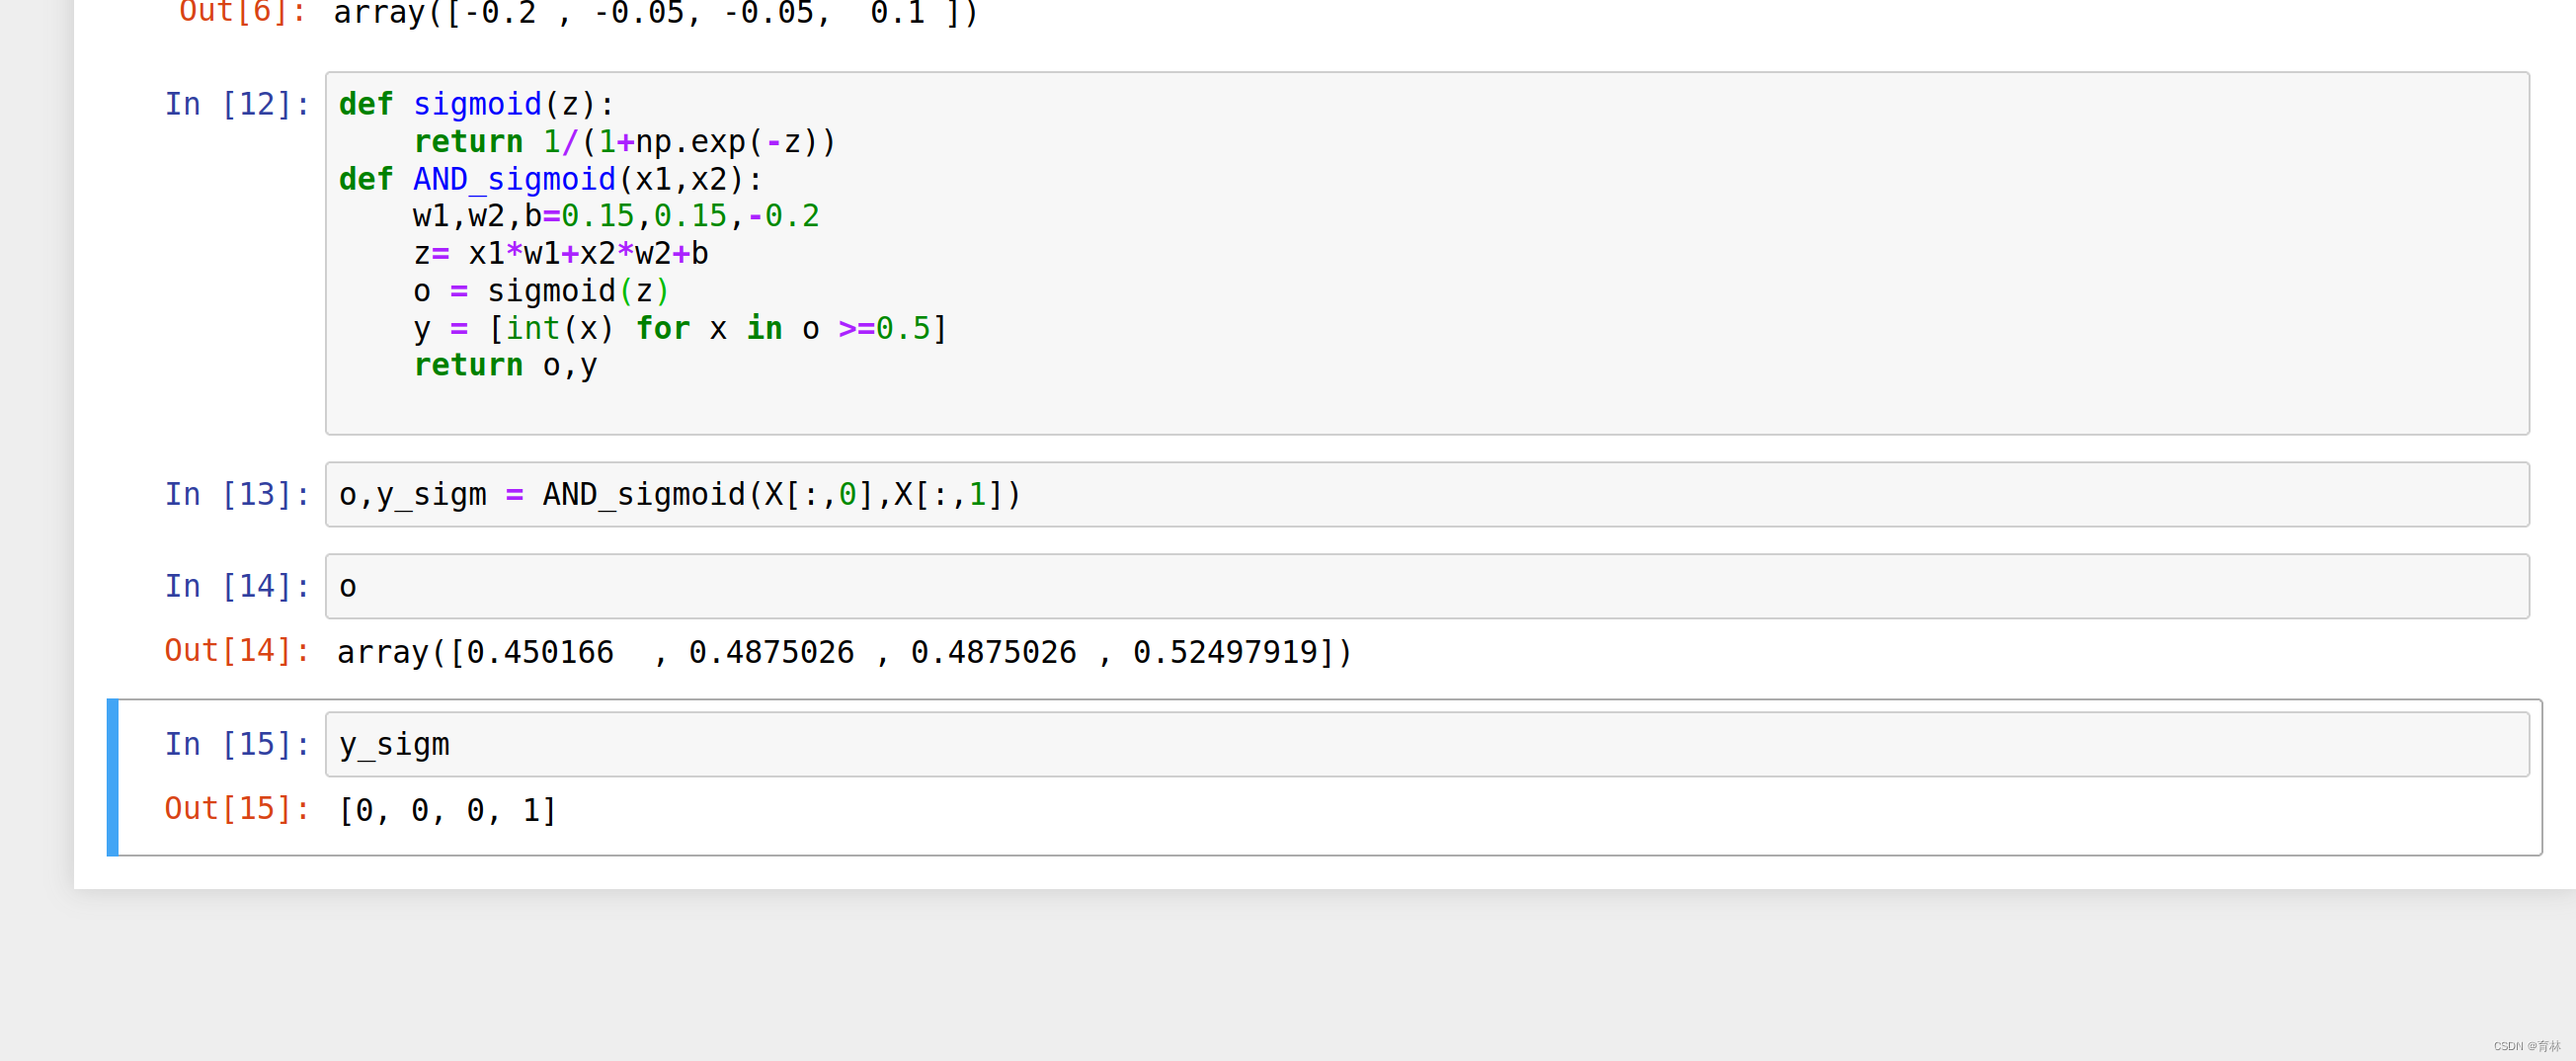Click the list comprehension line with >=0.5
The width and height of the screenshot is (2576, 1061).
[x=680, y=328]
